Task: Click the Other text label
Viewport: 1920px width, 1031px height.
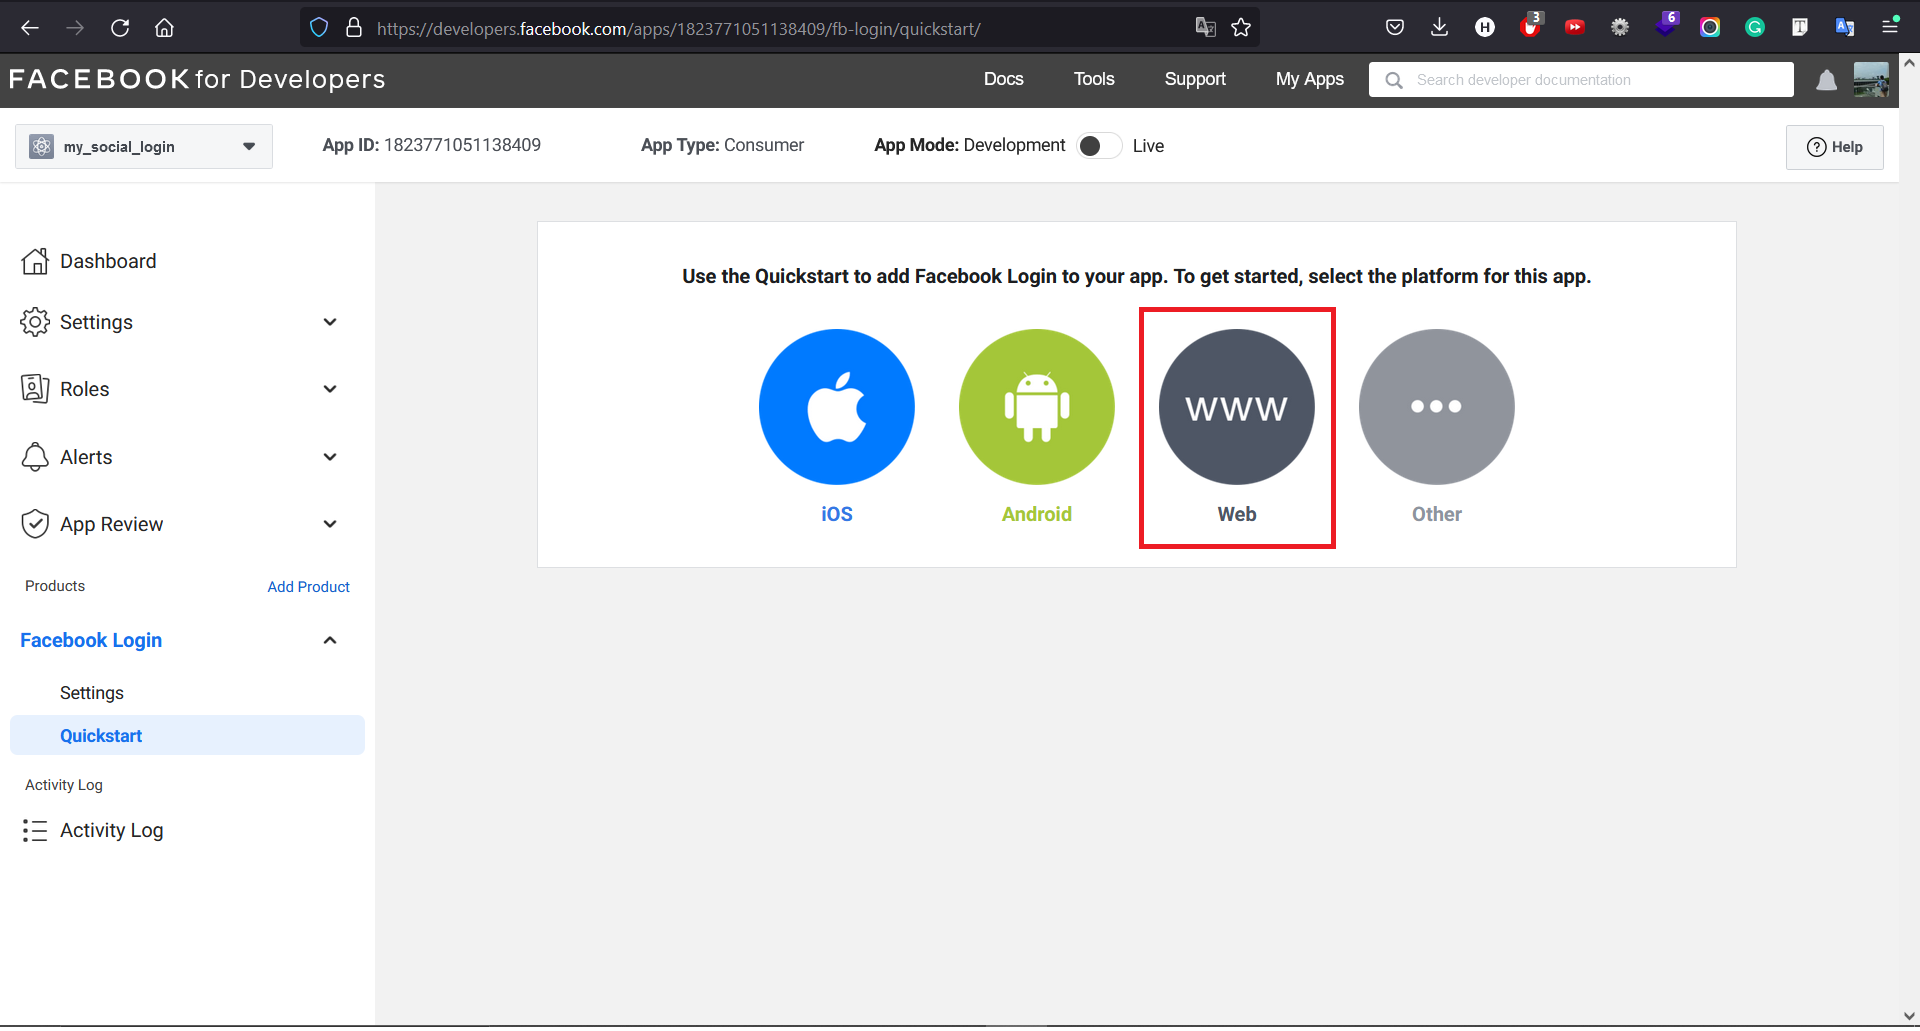Action: 1437,514
